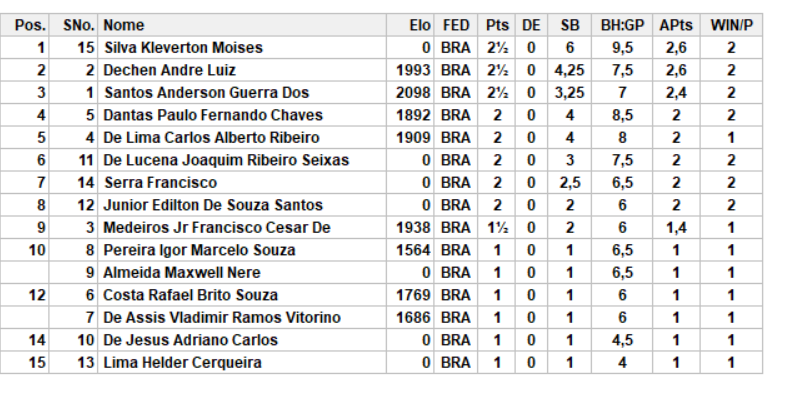Select player Silva Kleverton Moises
785x396 pixels.
(x=183, y=48)
